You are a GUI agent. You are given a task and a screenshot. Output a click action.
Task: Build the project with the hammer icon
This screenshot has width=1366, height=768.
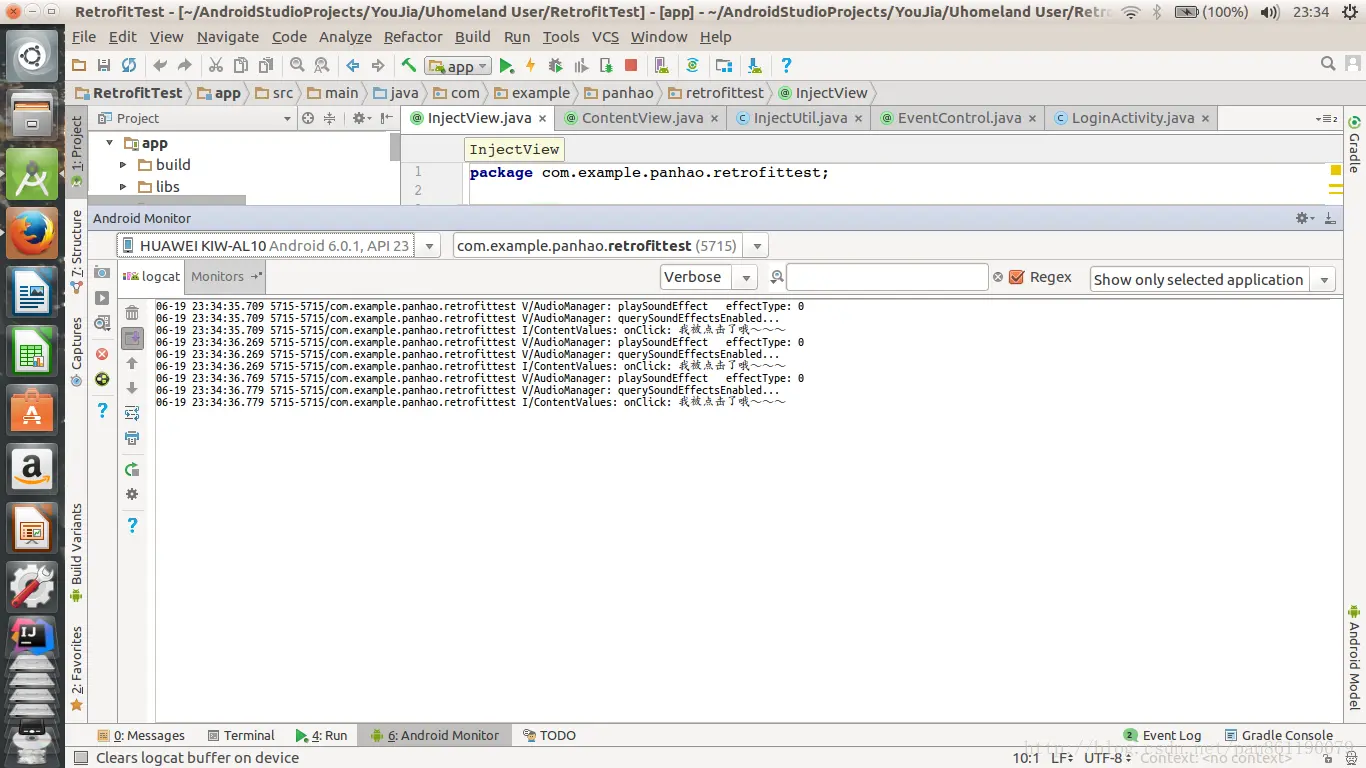coord(408,65)
